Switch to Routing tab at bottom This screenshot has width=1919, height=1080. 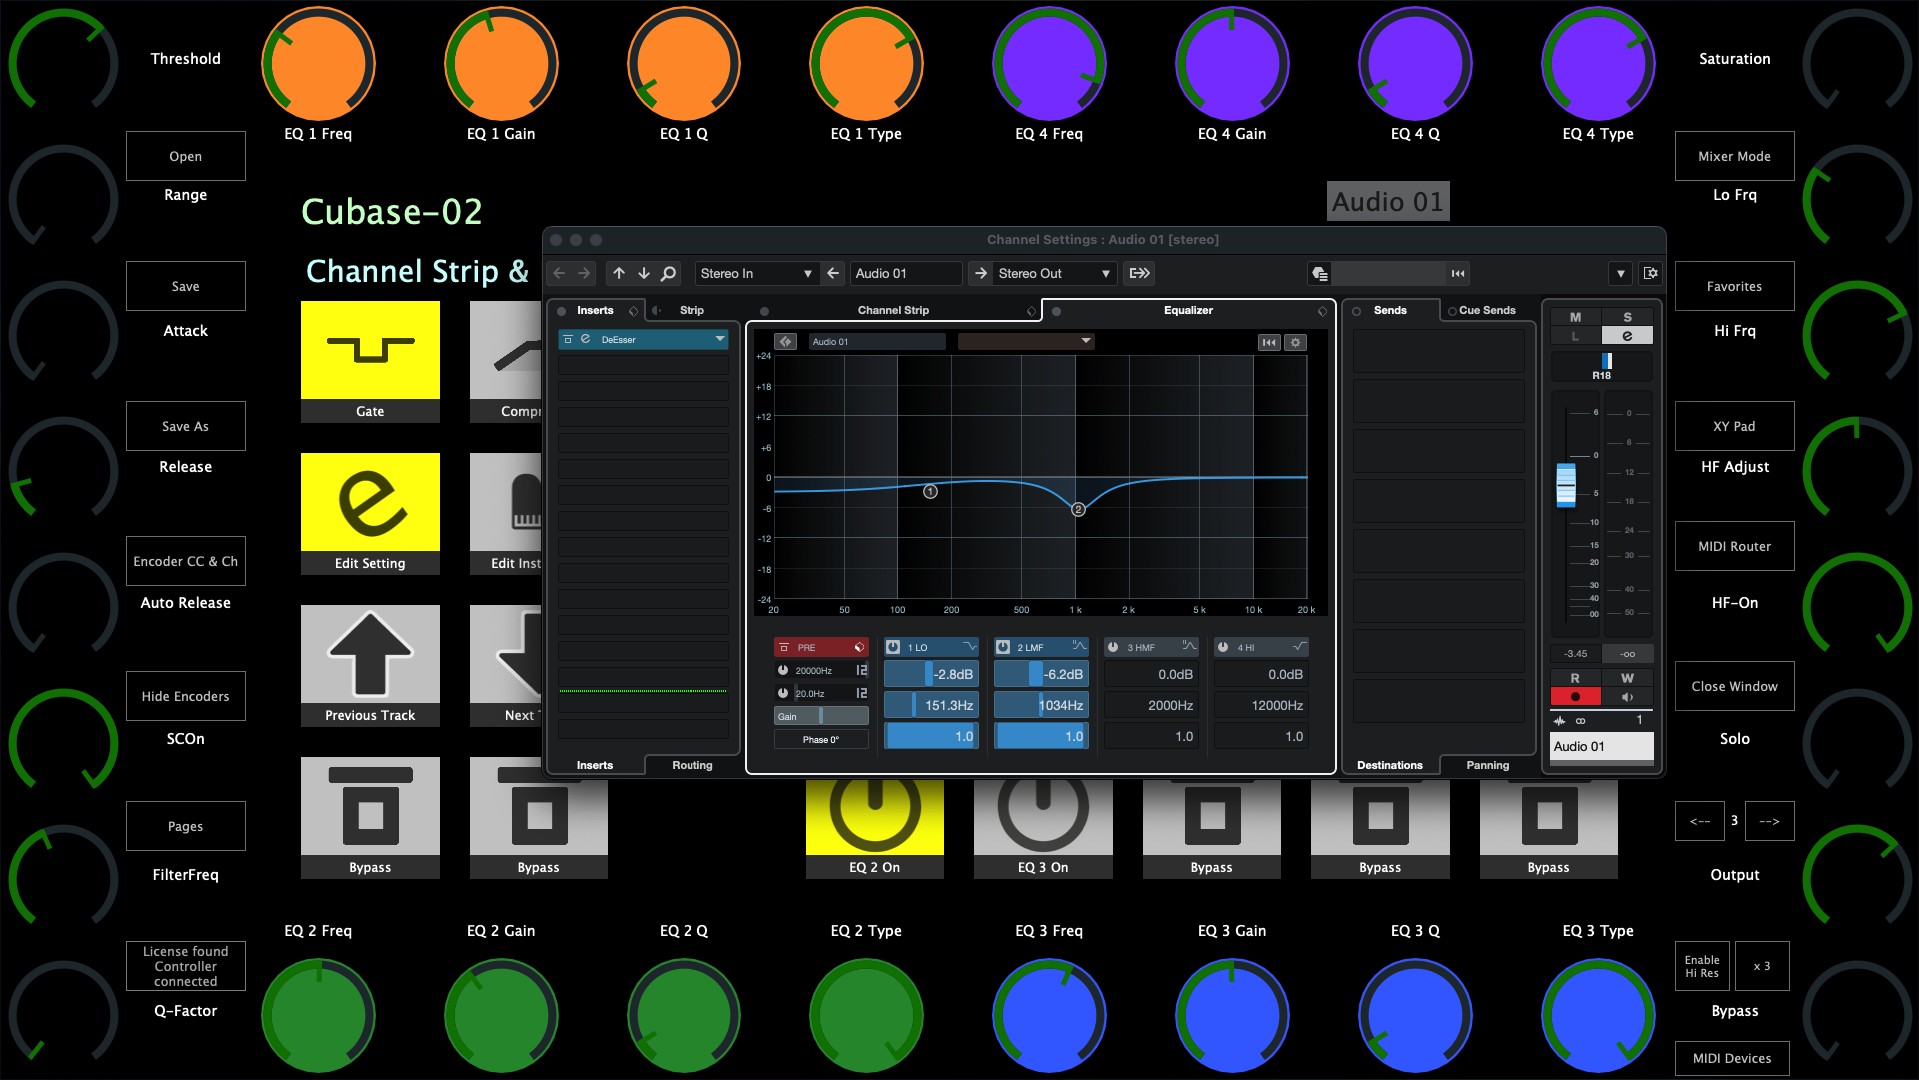692,765
